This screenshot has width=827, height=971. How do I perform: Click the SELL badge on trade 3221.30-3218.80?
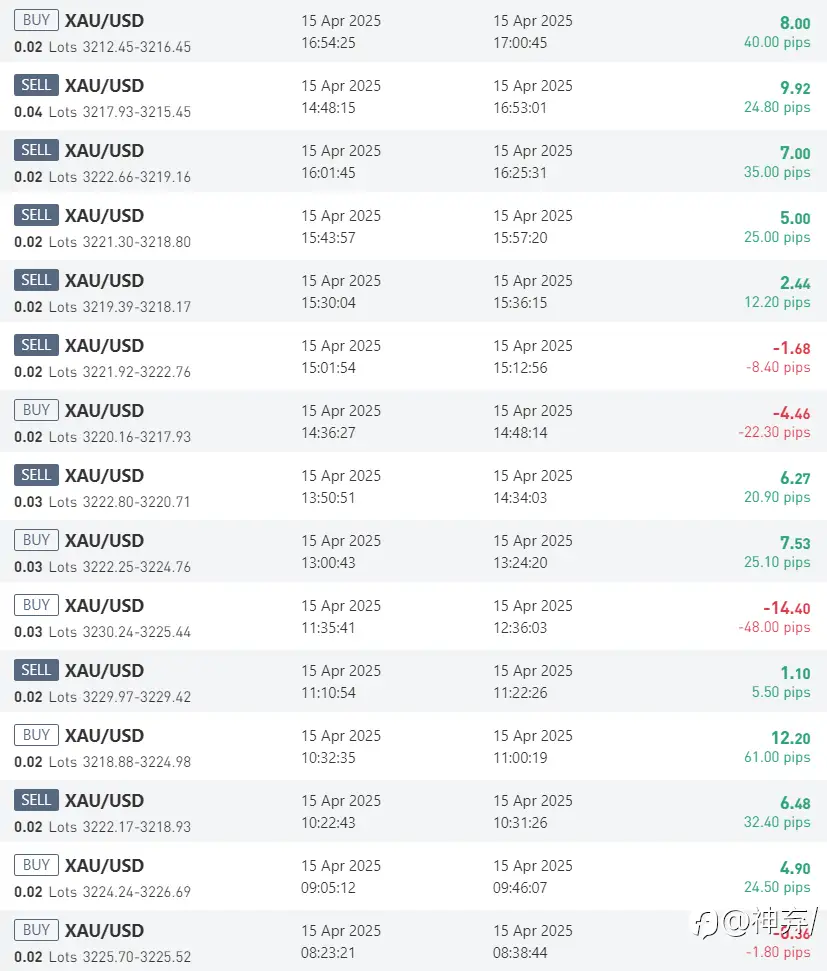37,215
